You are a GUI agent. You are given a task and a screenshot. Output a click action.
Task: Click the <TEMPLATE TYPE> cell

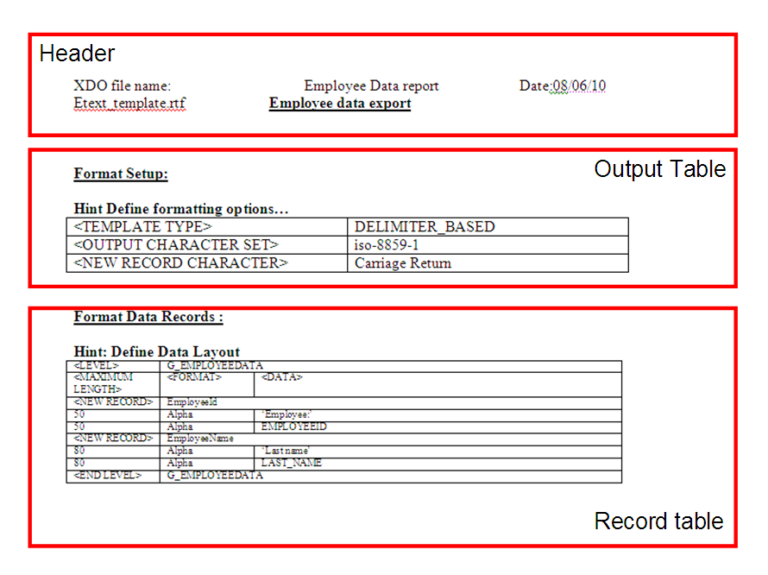[138, 227]
